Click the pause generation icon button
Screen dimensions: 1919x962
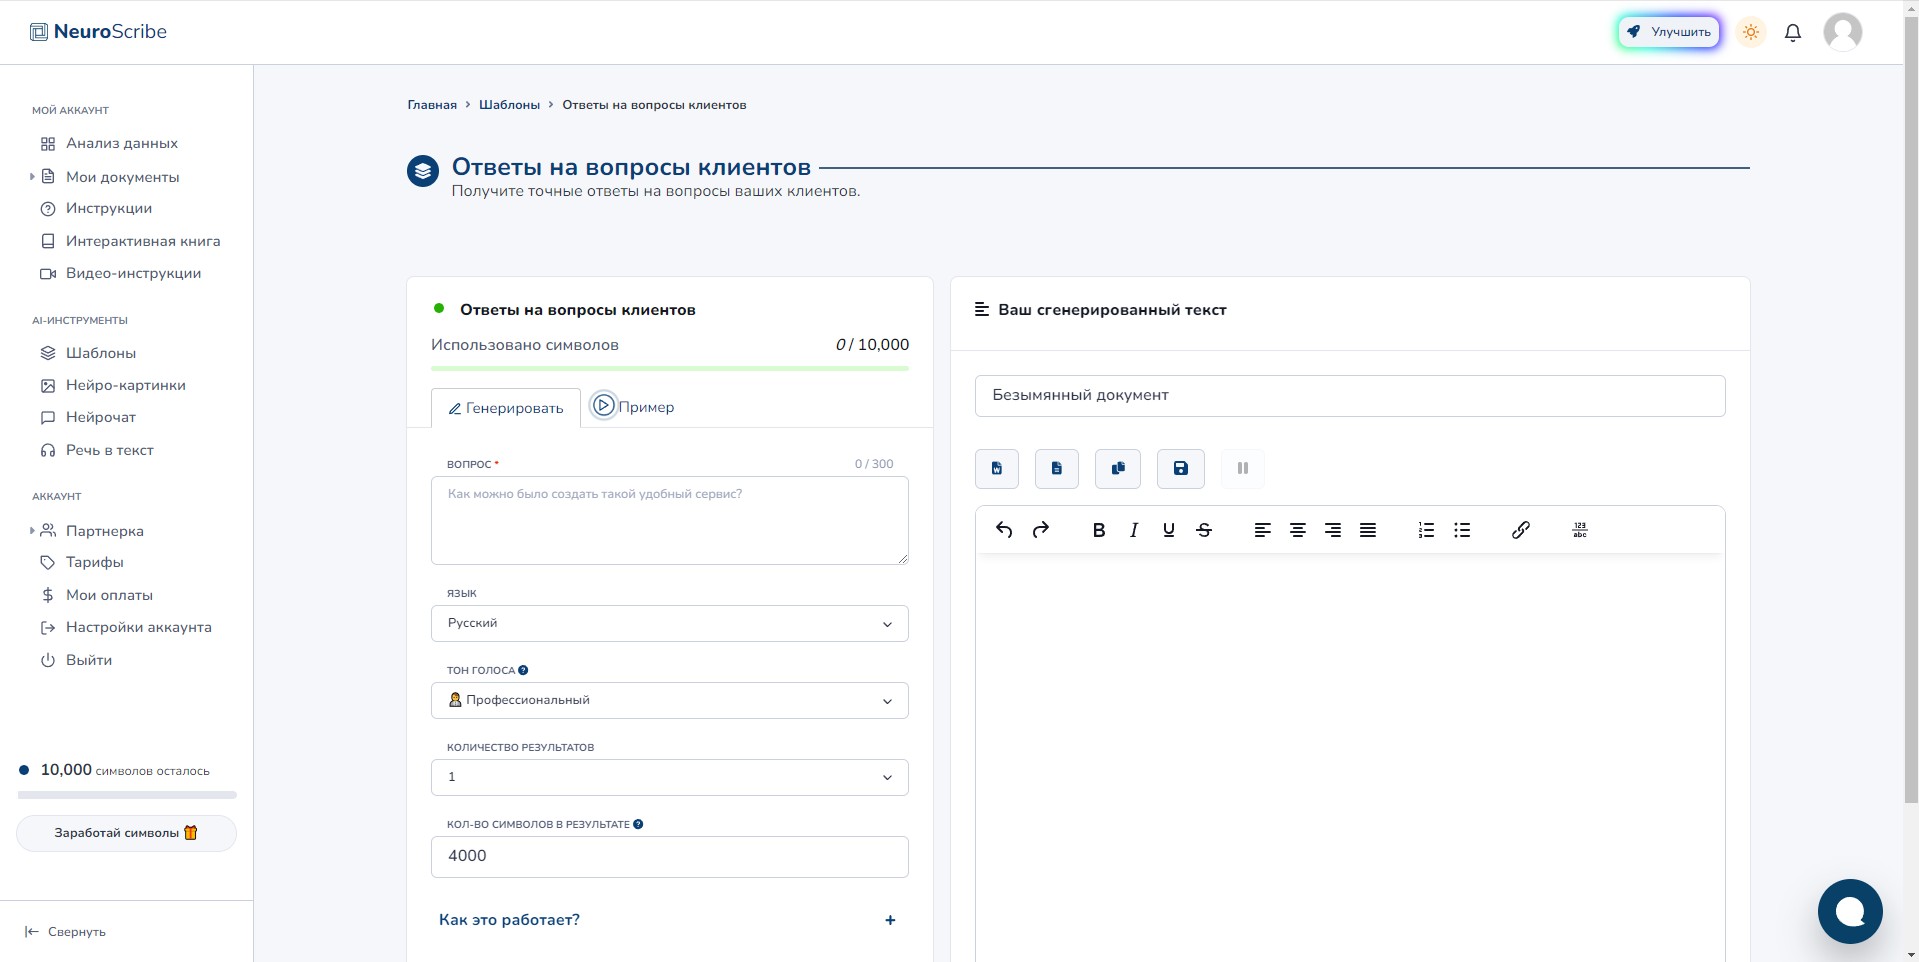(1243, 468)
